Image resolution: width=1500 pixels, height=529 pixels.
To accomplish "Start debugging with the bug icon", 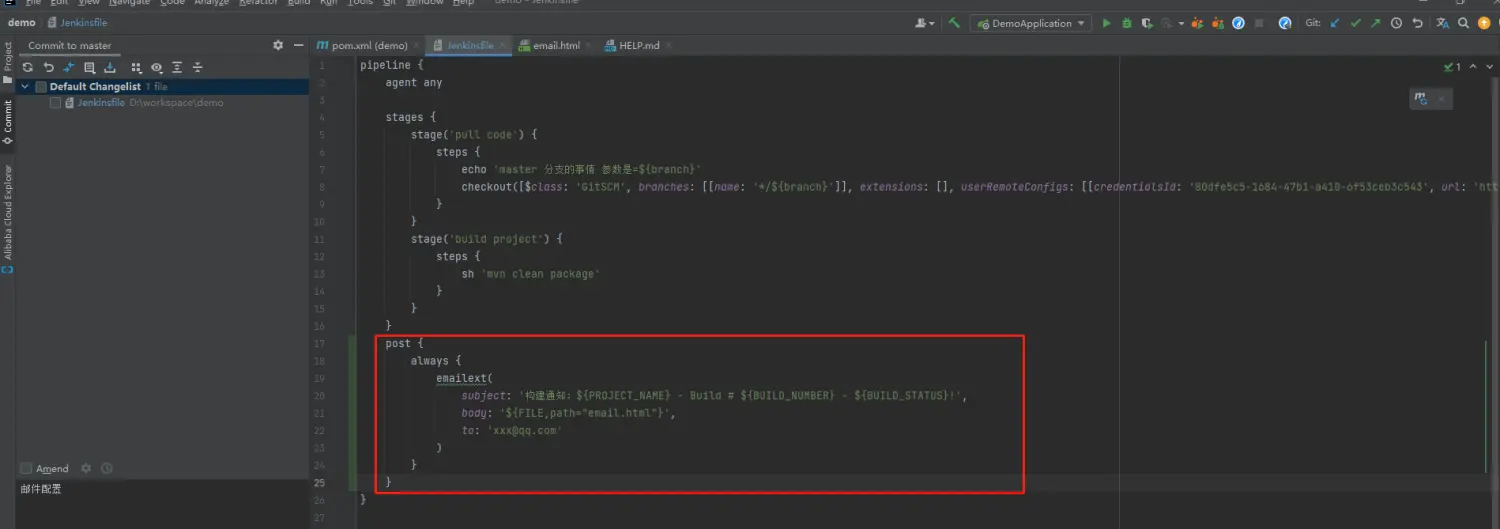I will click(x=1127, y=23).
